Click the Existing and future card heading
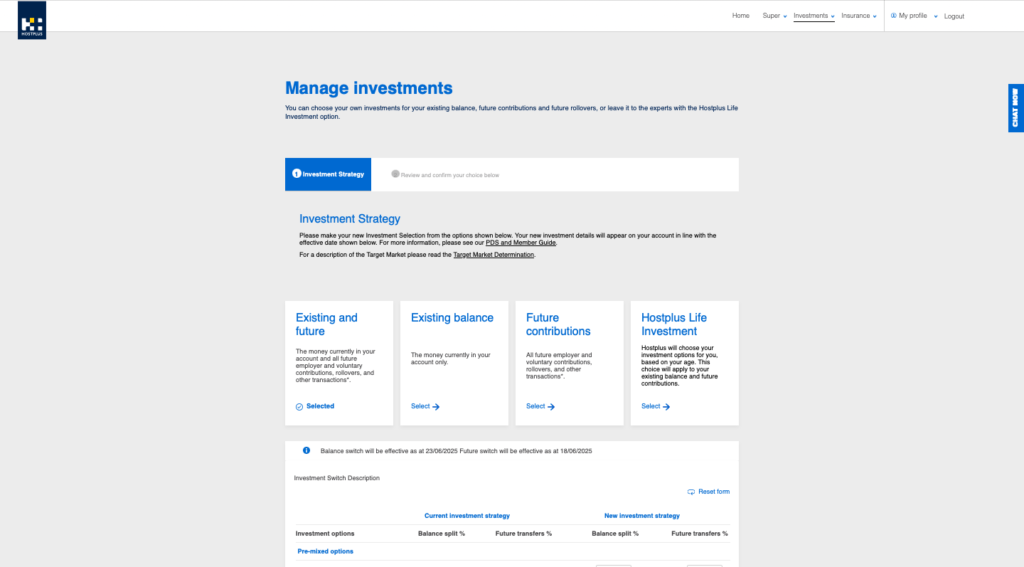Screen dimensions: 1024x567 click(x=327, y=324)
